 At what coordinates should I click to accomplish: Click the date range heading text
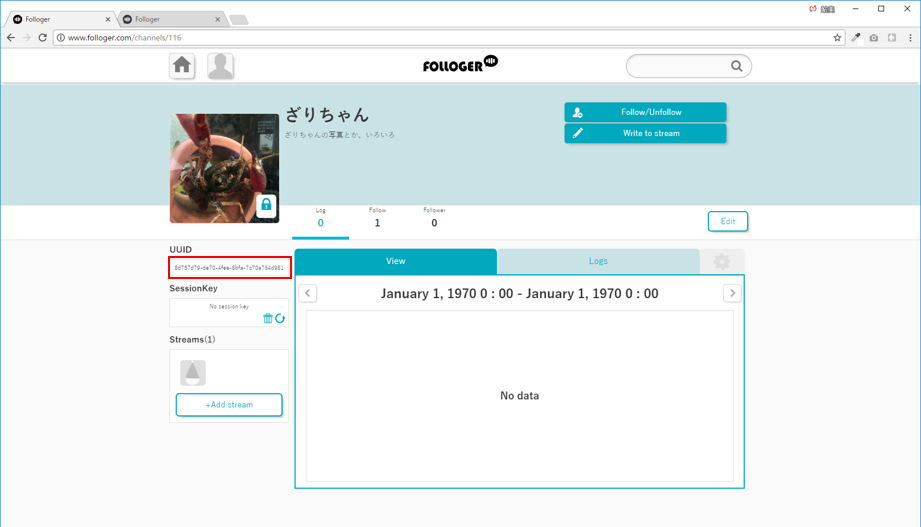click(x=519, y=294)
